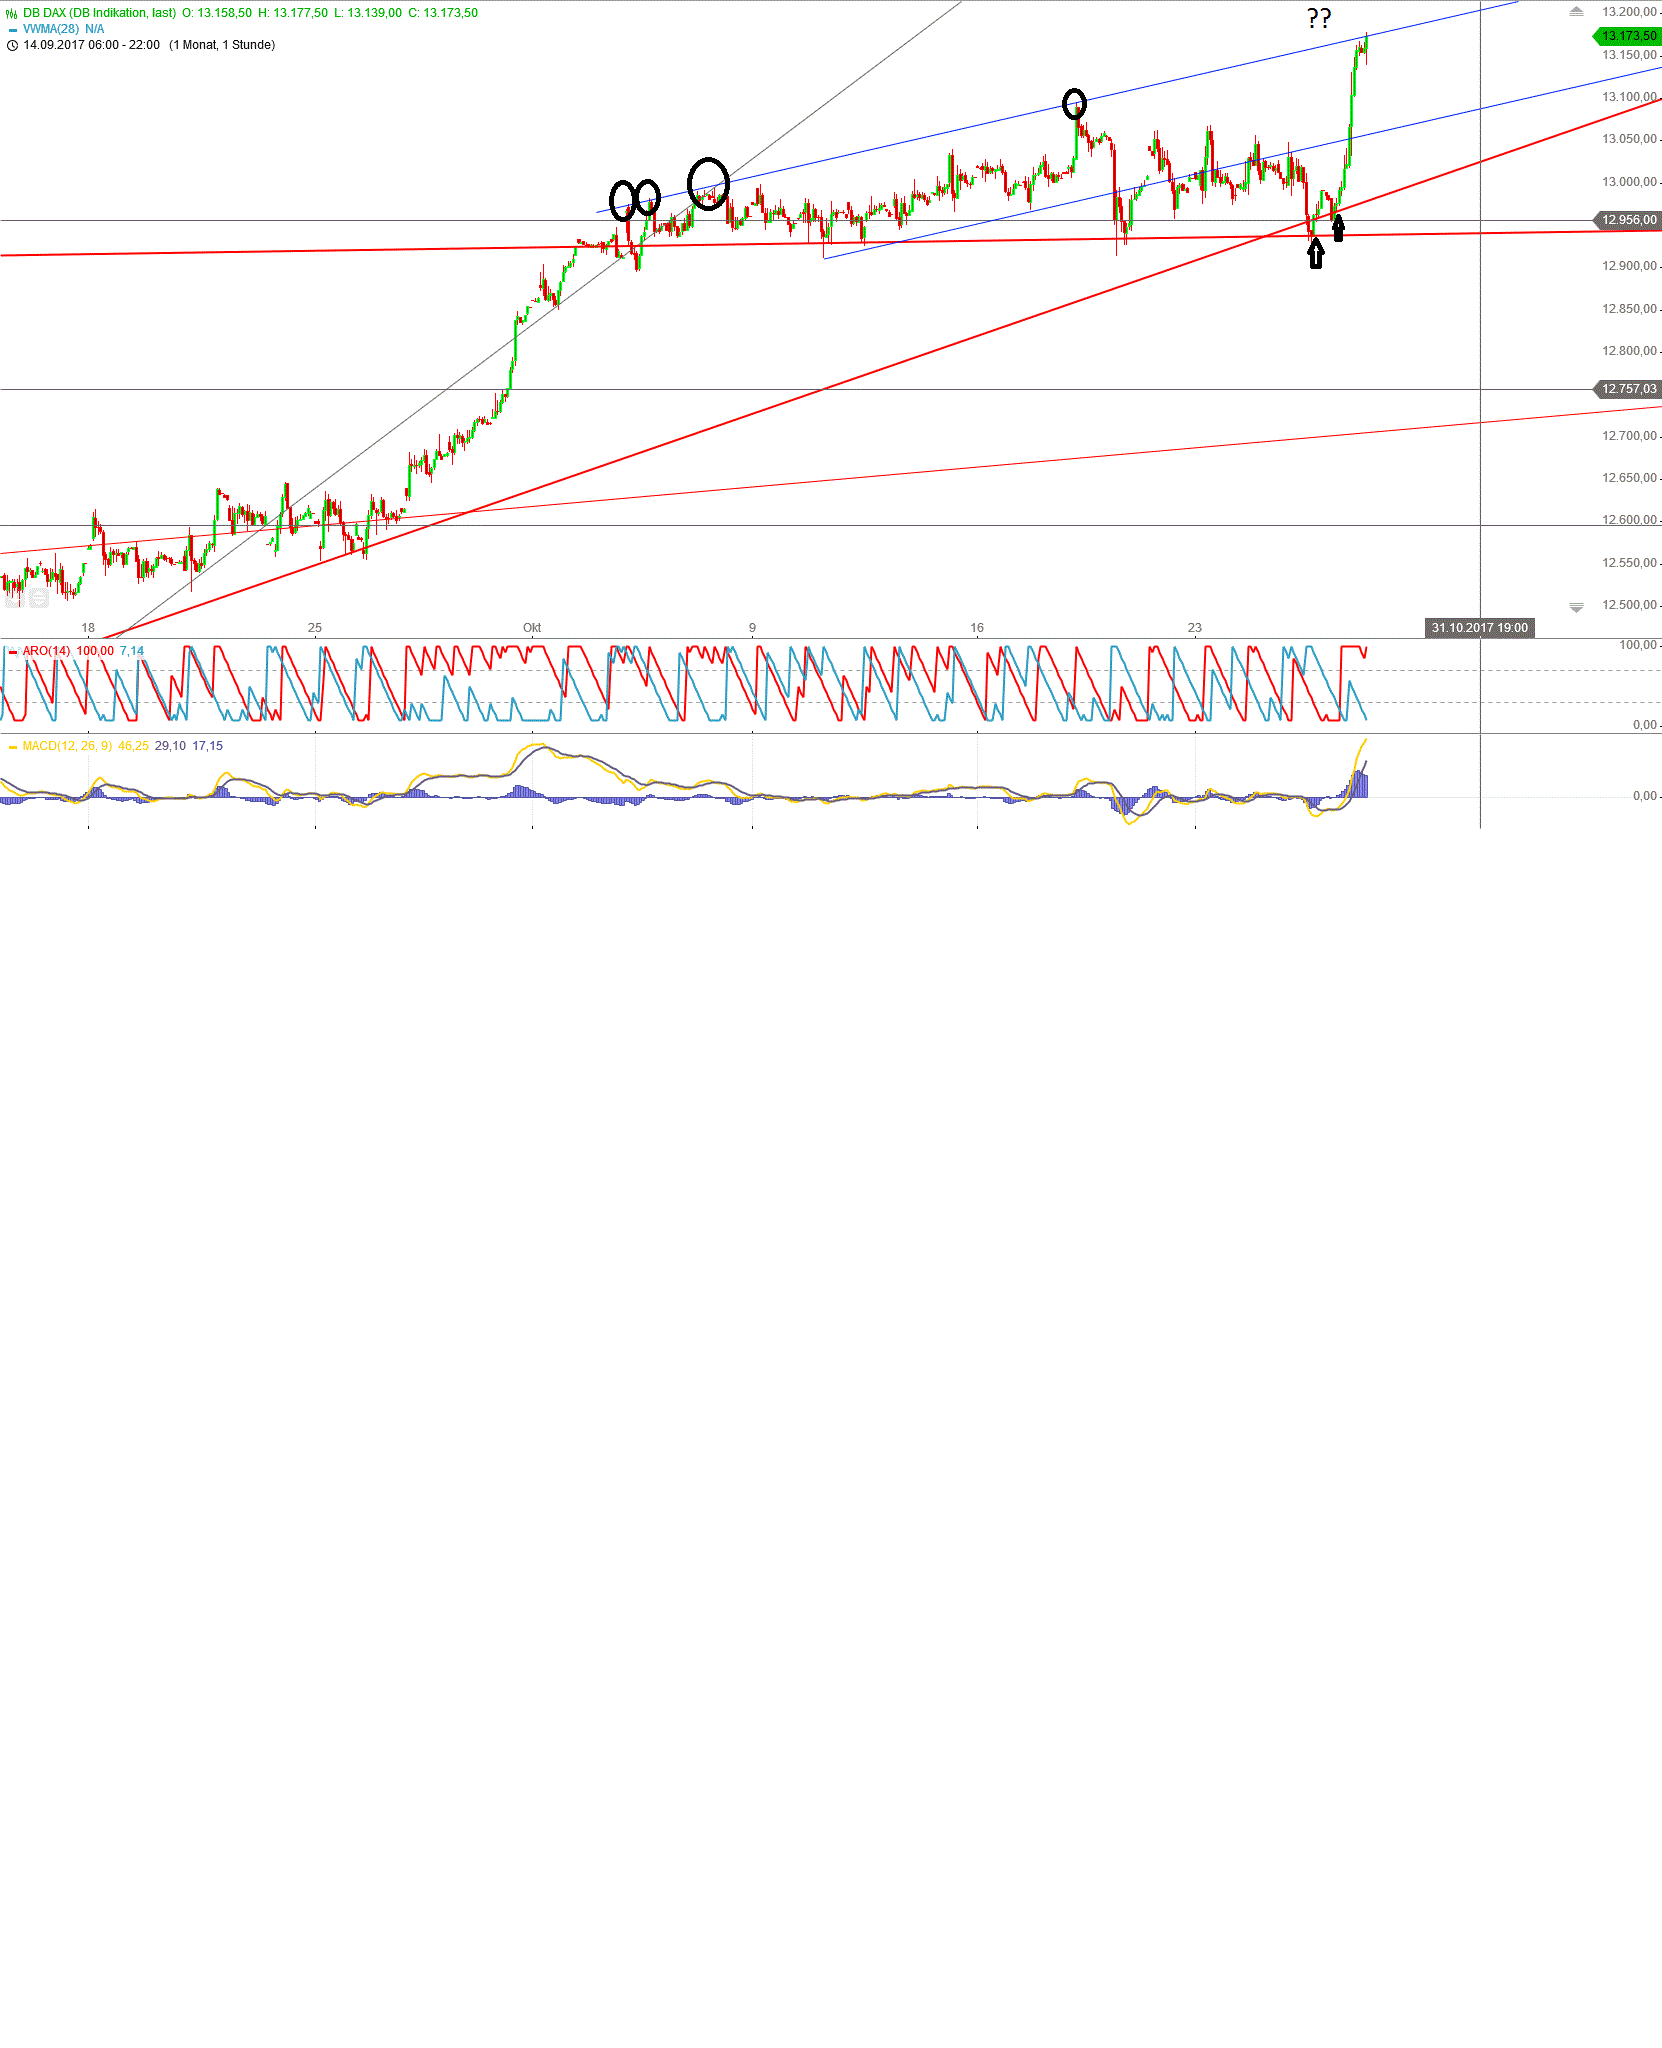Screen dimensions: 1662x2048
Task: Click the ARO scale value 100,00 on the right axis
Action: 1638,645
